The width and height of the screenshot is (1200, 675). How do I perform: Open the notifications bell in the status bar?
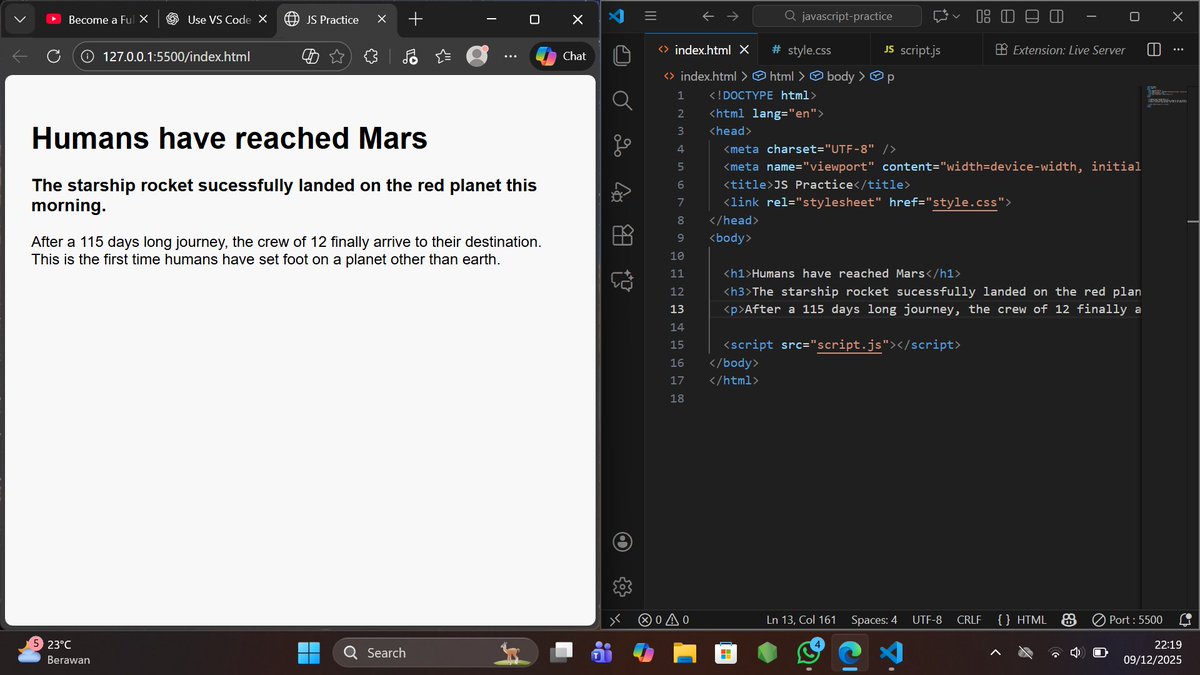coord(1188,619)
